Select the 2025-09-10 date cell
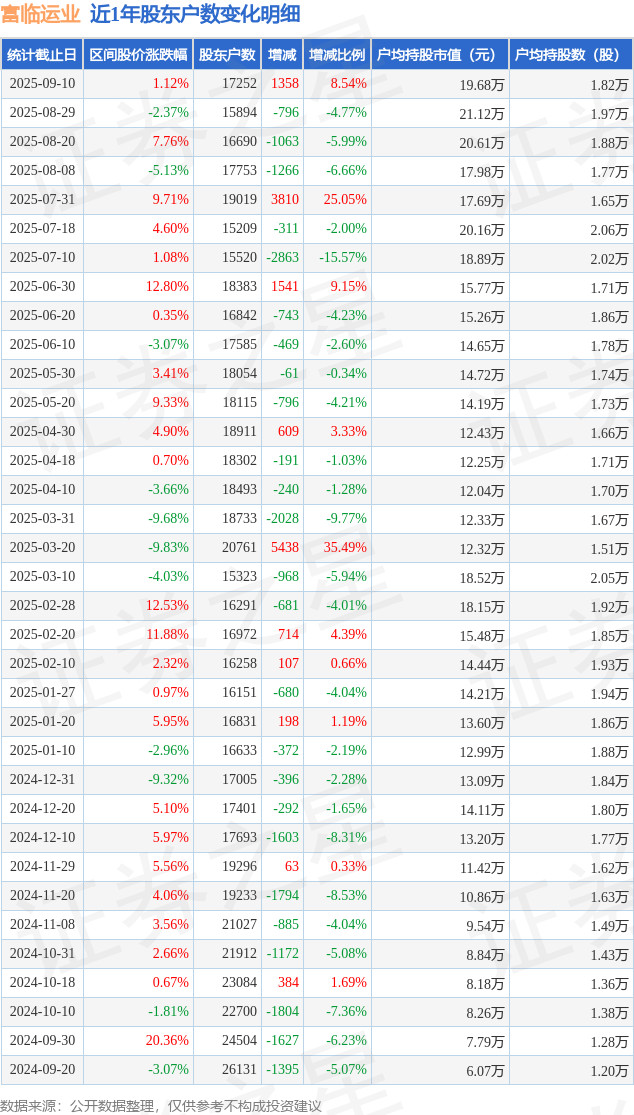Image resolution: width=634 pixels, height=1115 pixels. pos(42,84)
